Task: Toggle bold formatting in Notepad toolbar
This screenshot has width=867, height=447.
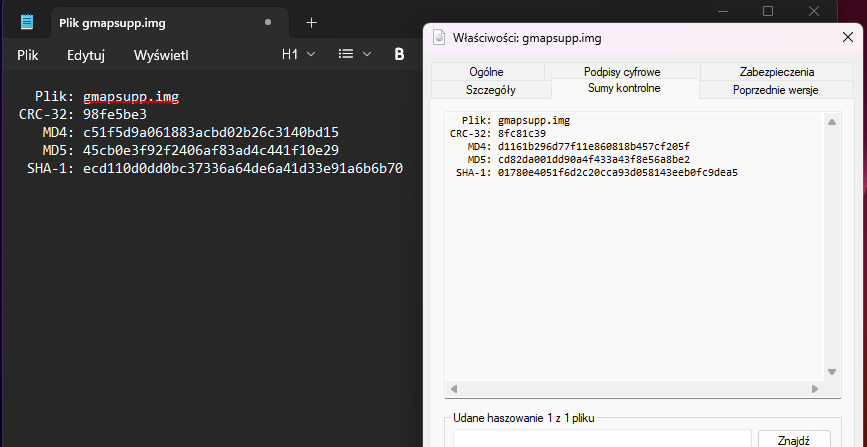Action: pyautogui.click(x=399, y=54)
